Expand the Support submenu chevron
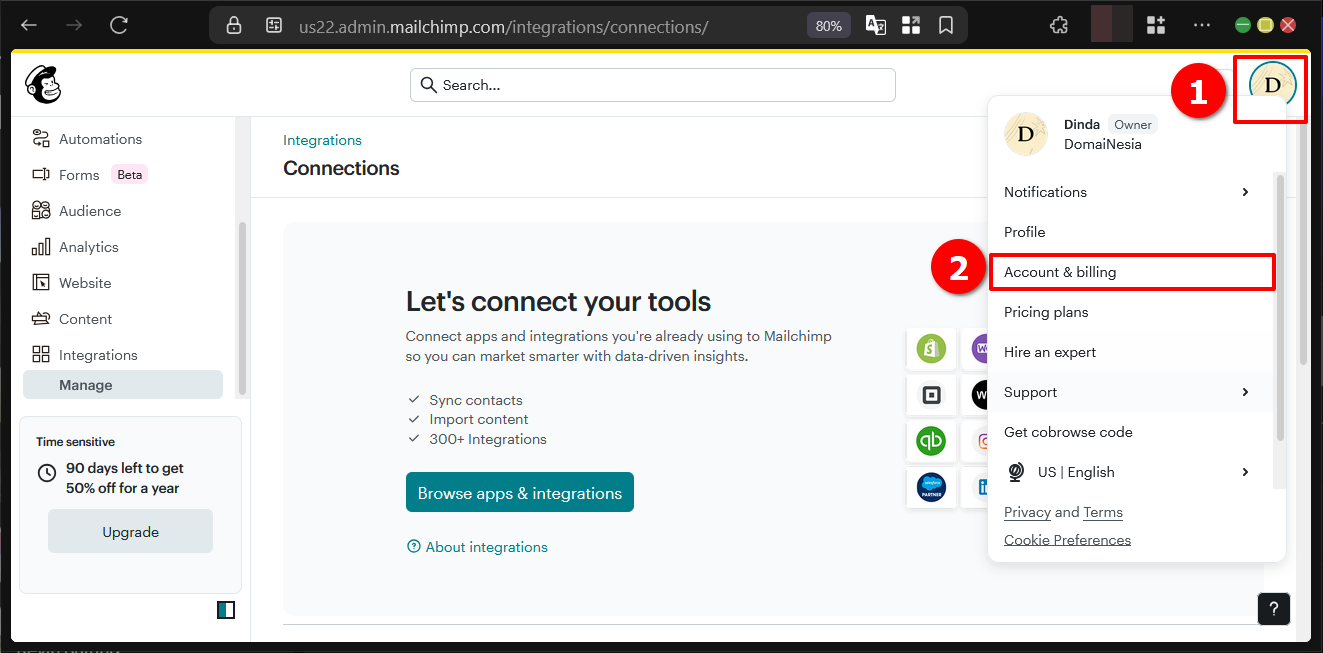The image size is (1323, 653). (x=1245, y=392)
